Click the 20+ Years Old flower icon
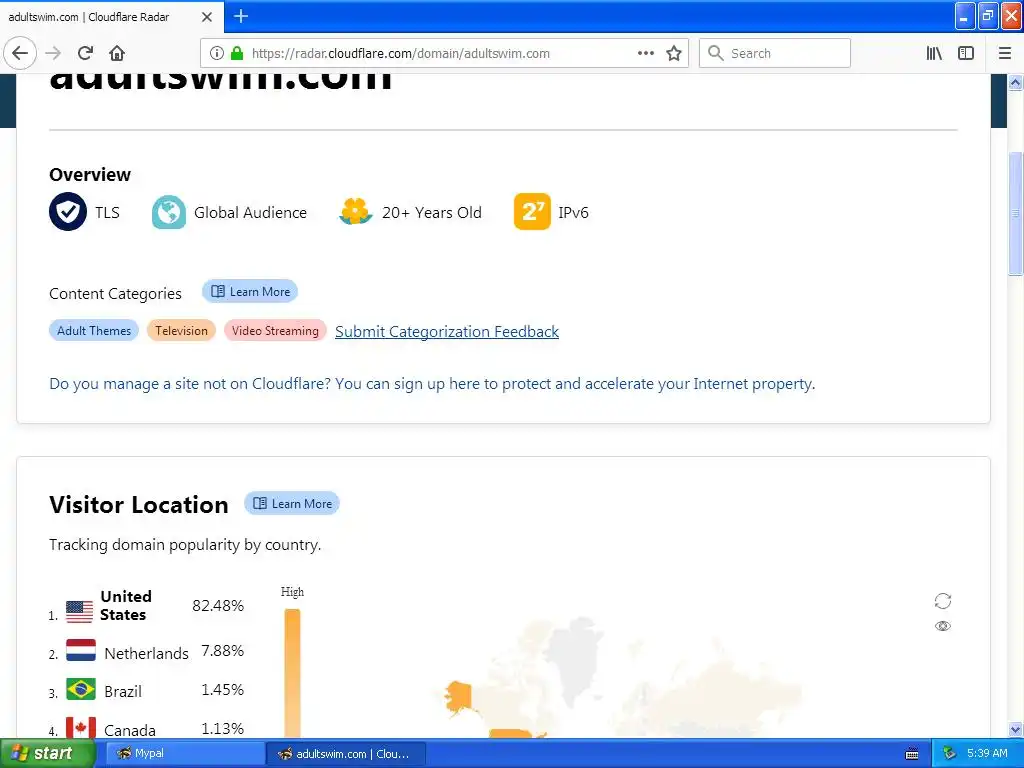 pos(355,212)
